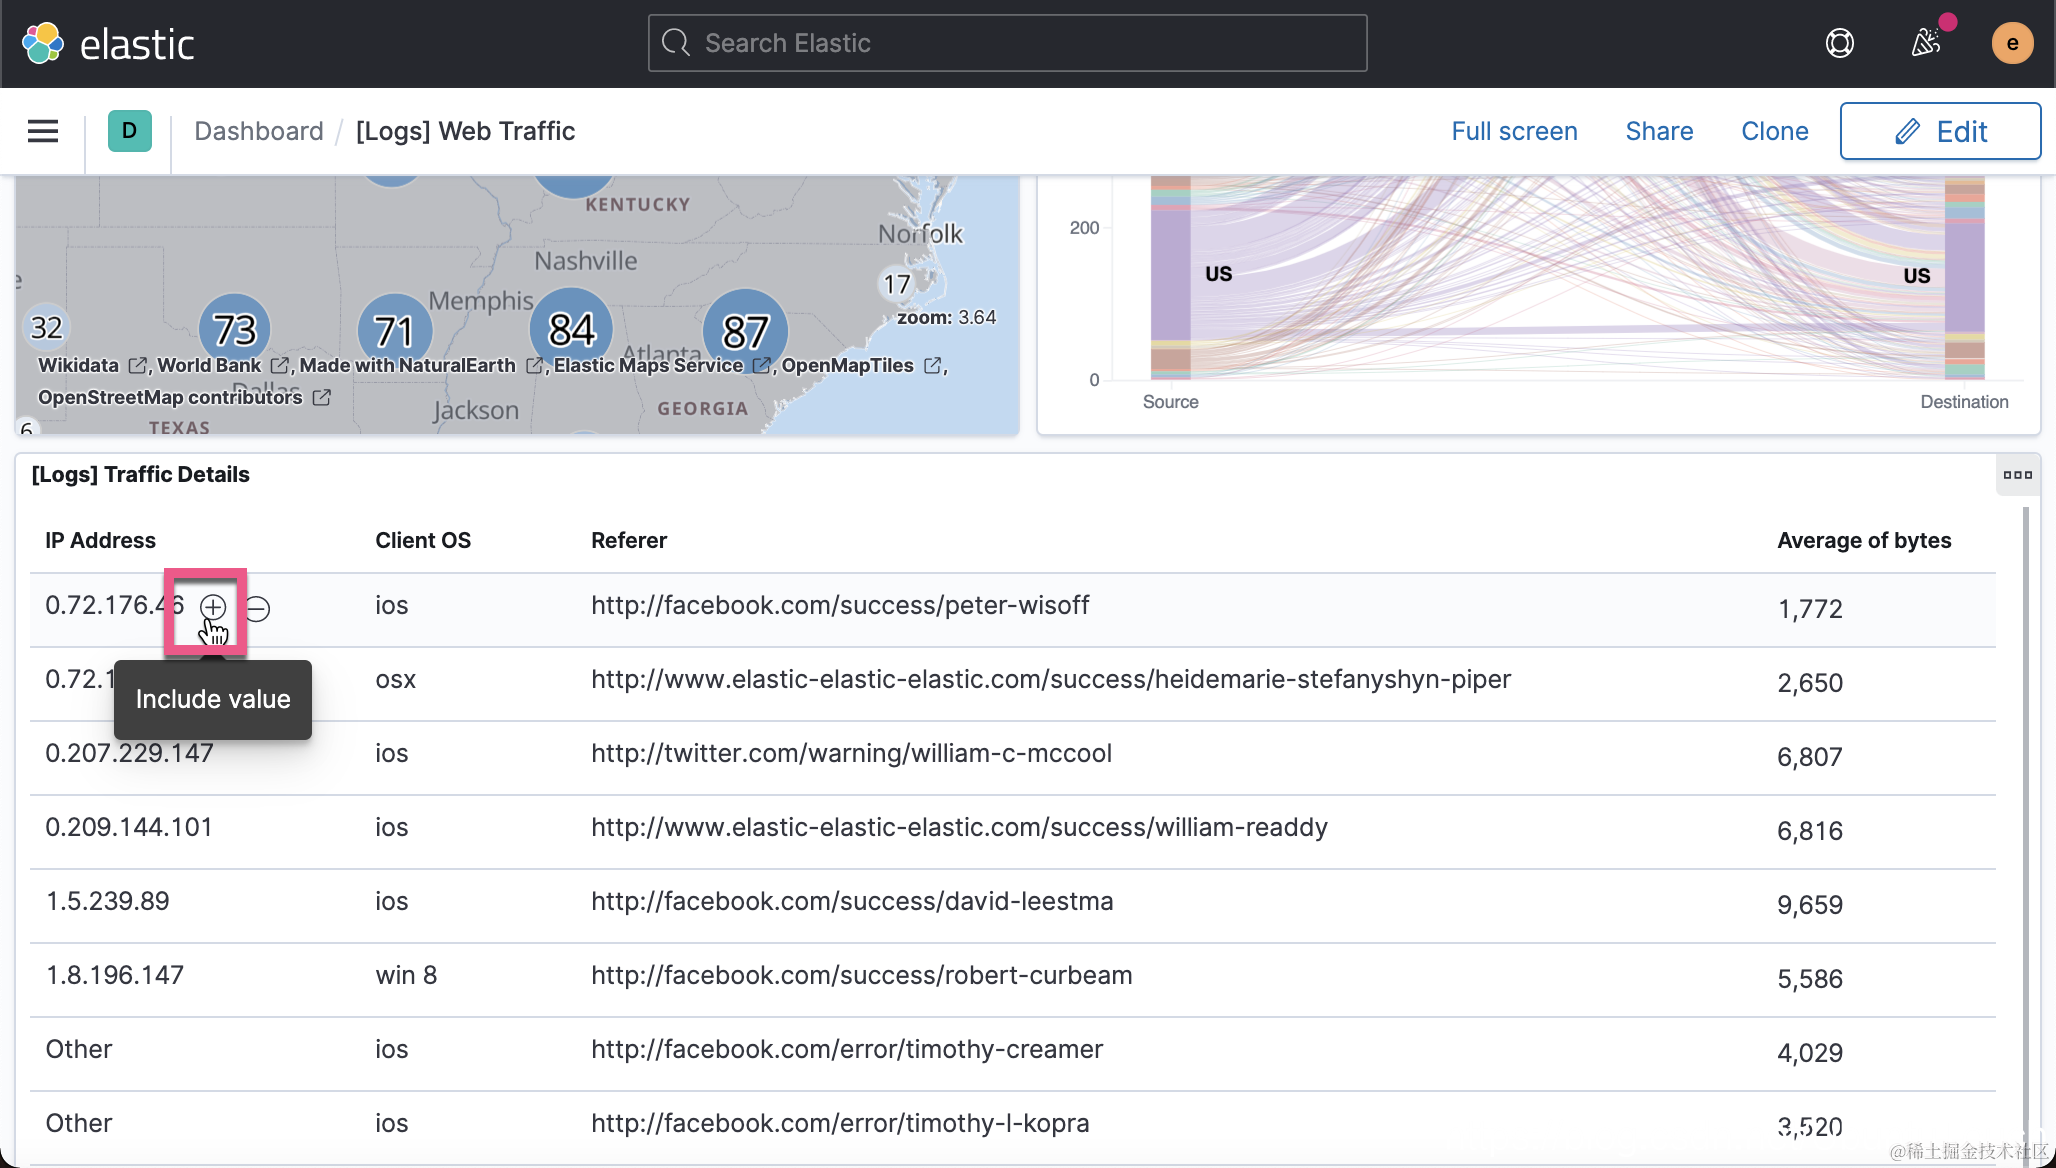Click the Average of bytes column header
The image size is (2056, 1168).
click(1864, 540)
